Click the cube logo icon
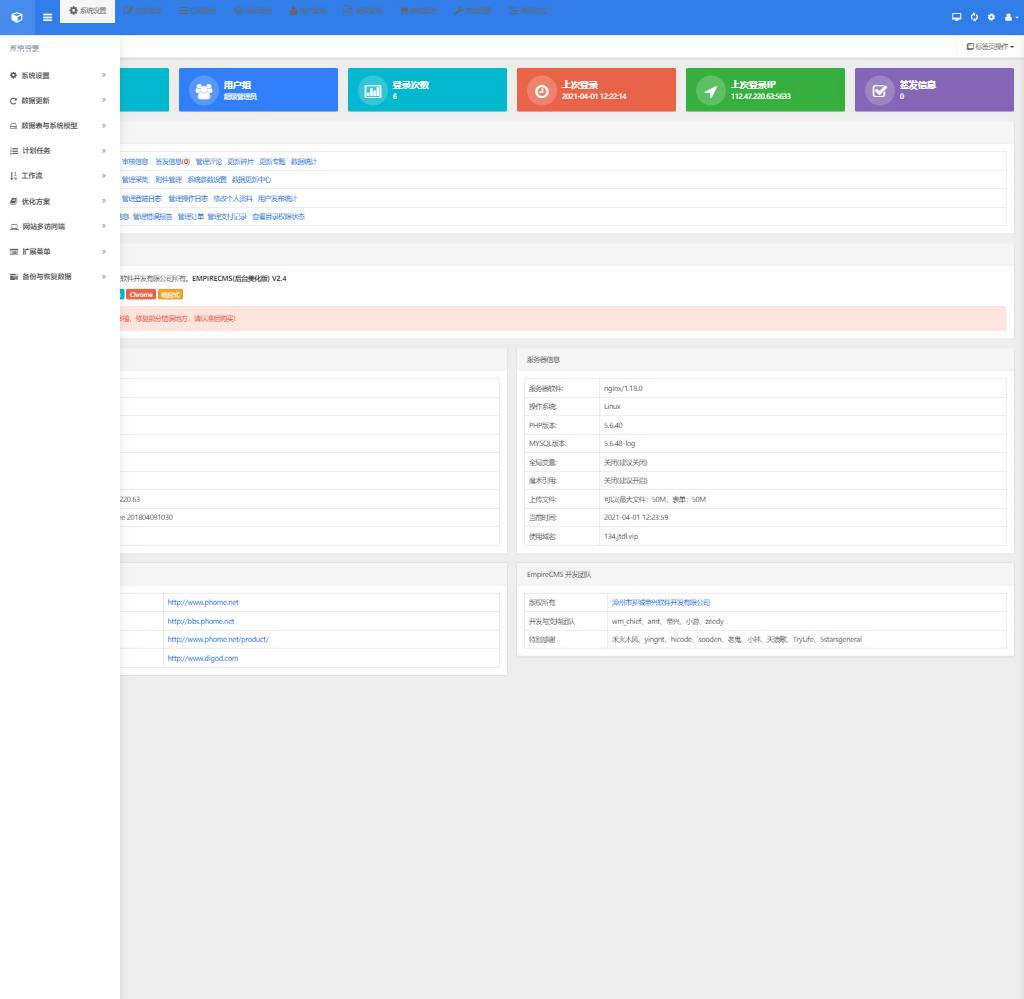This screenshot has width=1024, height=999. (16, 17)
